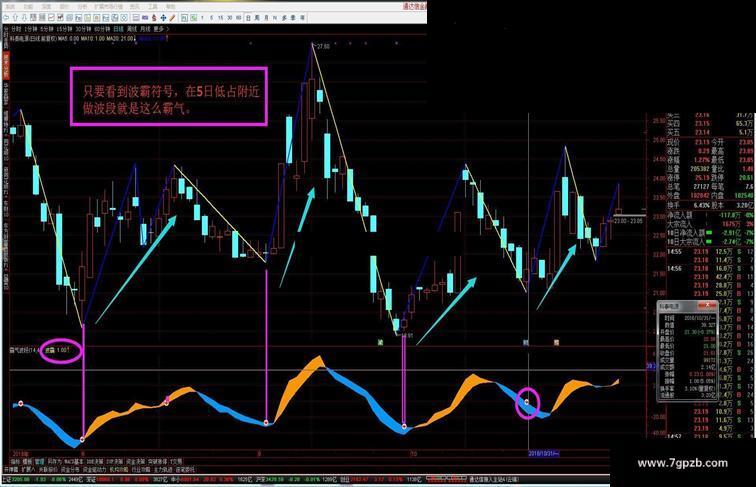
Task: Click the 年 year toolbar button
Action: [x=302, y=18]
